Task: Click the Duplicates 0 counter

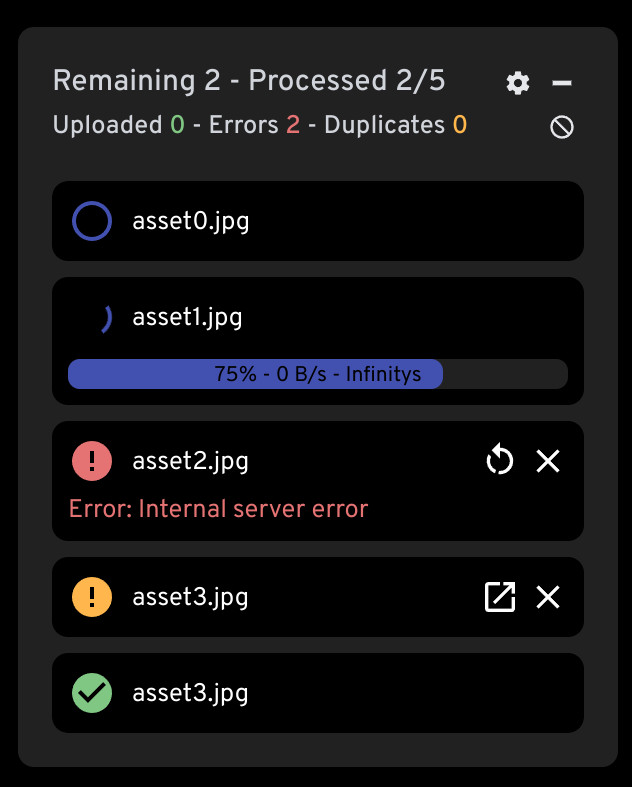Action: click(396, 124)
